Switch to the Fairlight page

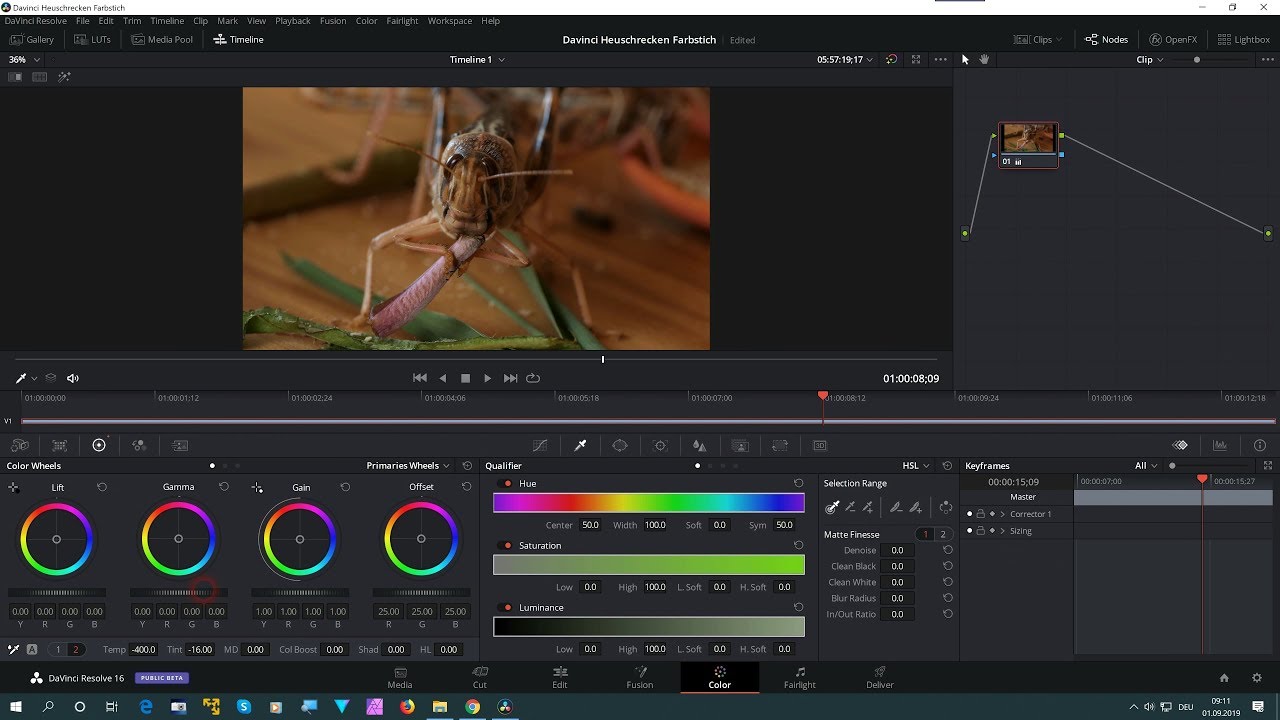tap(800, 677)
